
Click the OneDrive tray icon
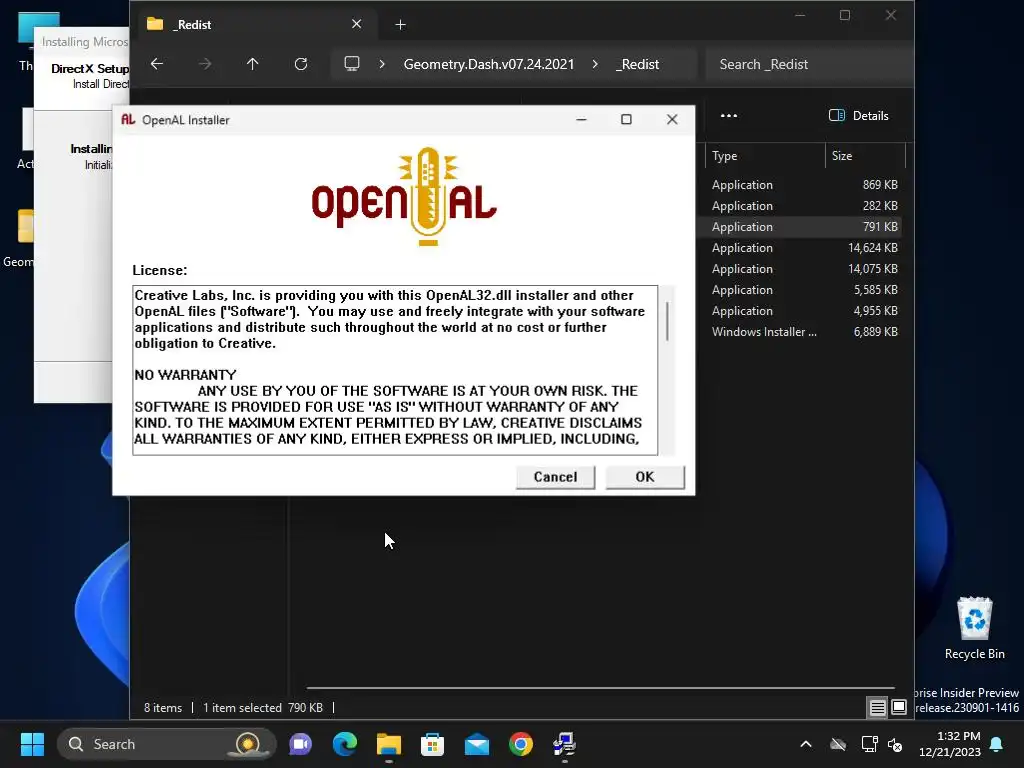tap(838, 744)
